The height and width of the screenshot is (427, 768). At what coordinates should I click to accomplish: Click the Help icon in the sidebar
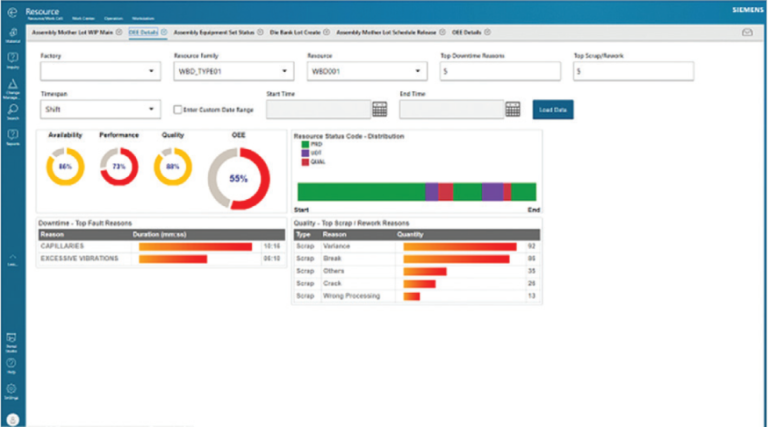12,363
